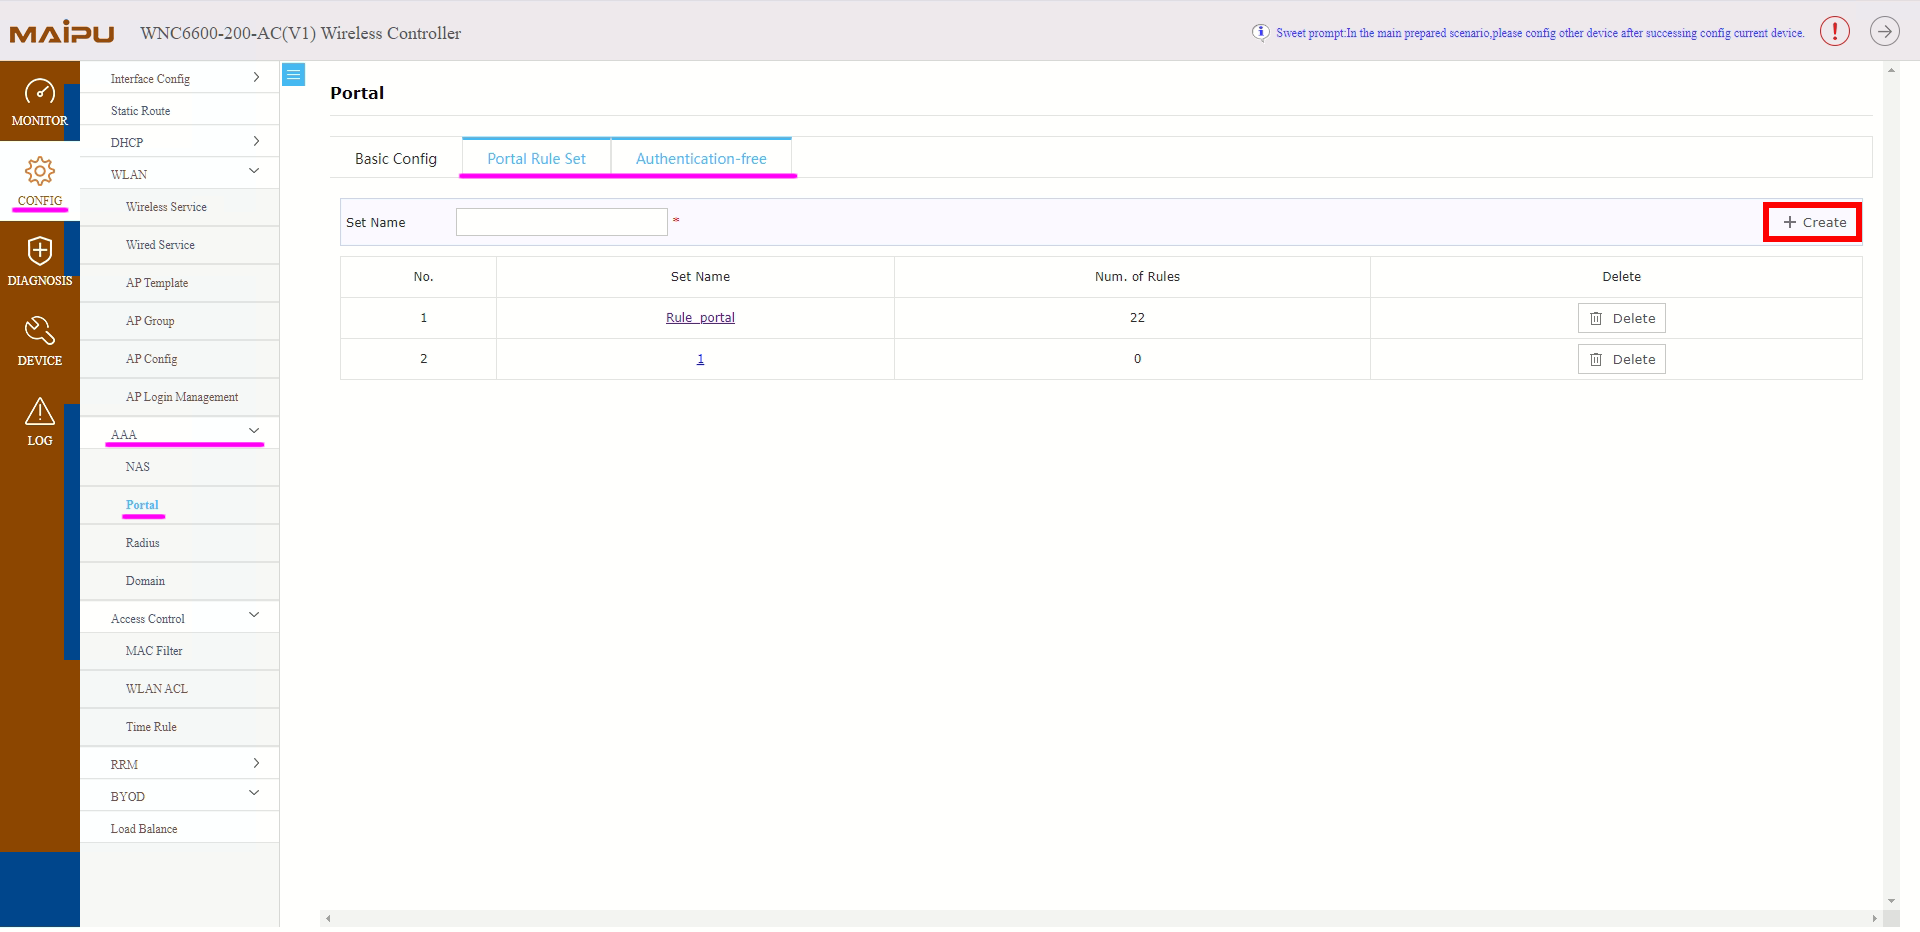Collapse the Access Control chevron
Screen dimensions: 1920x932
[x=254, y=615]
